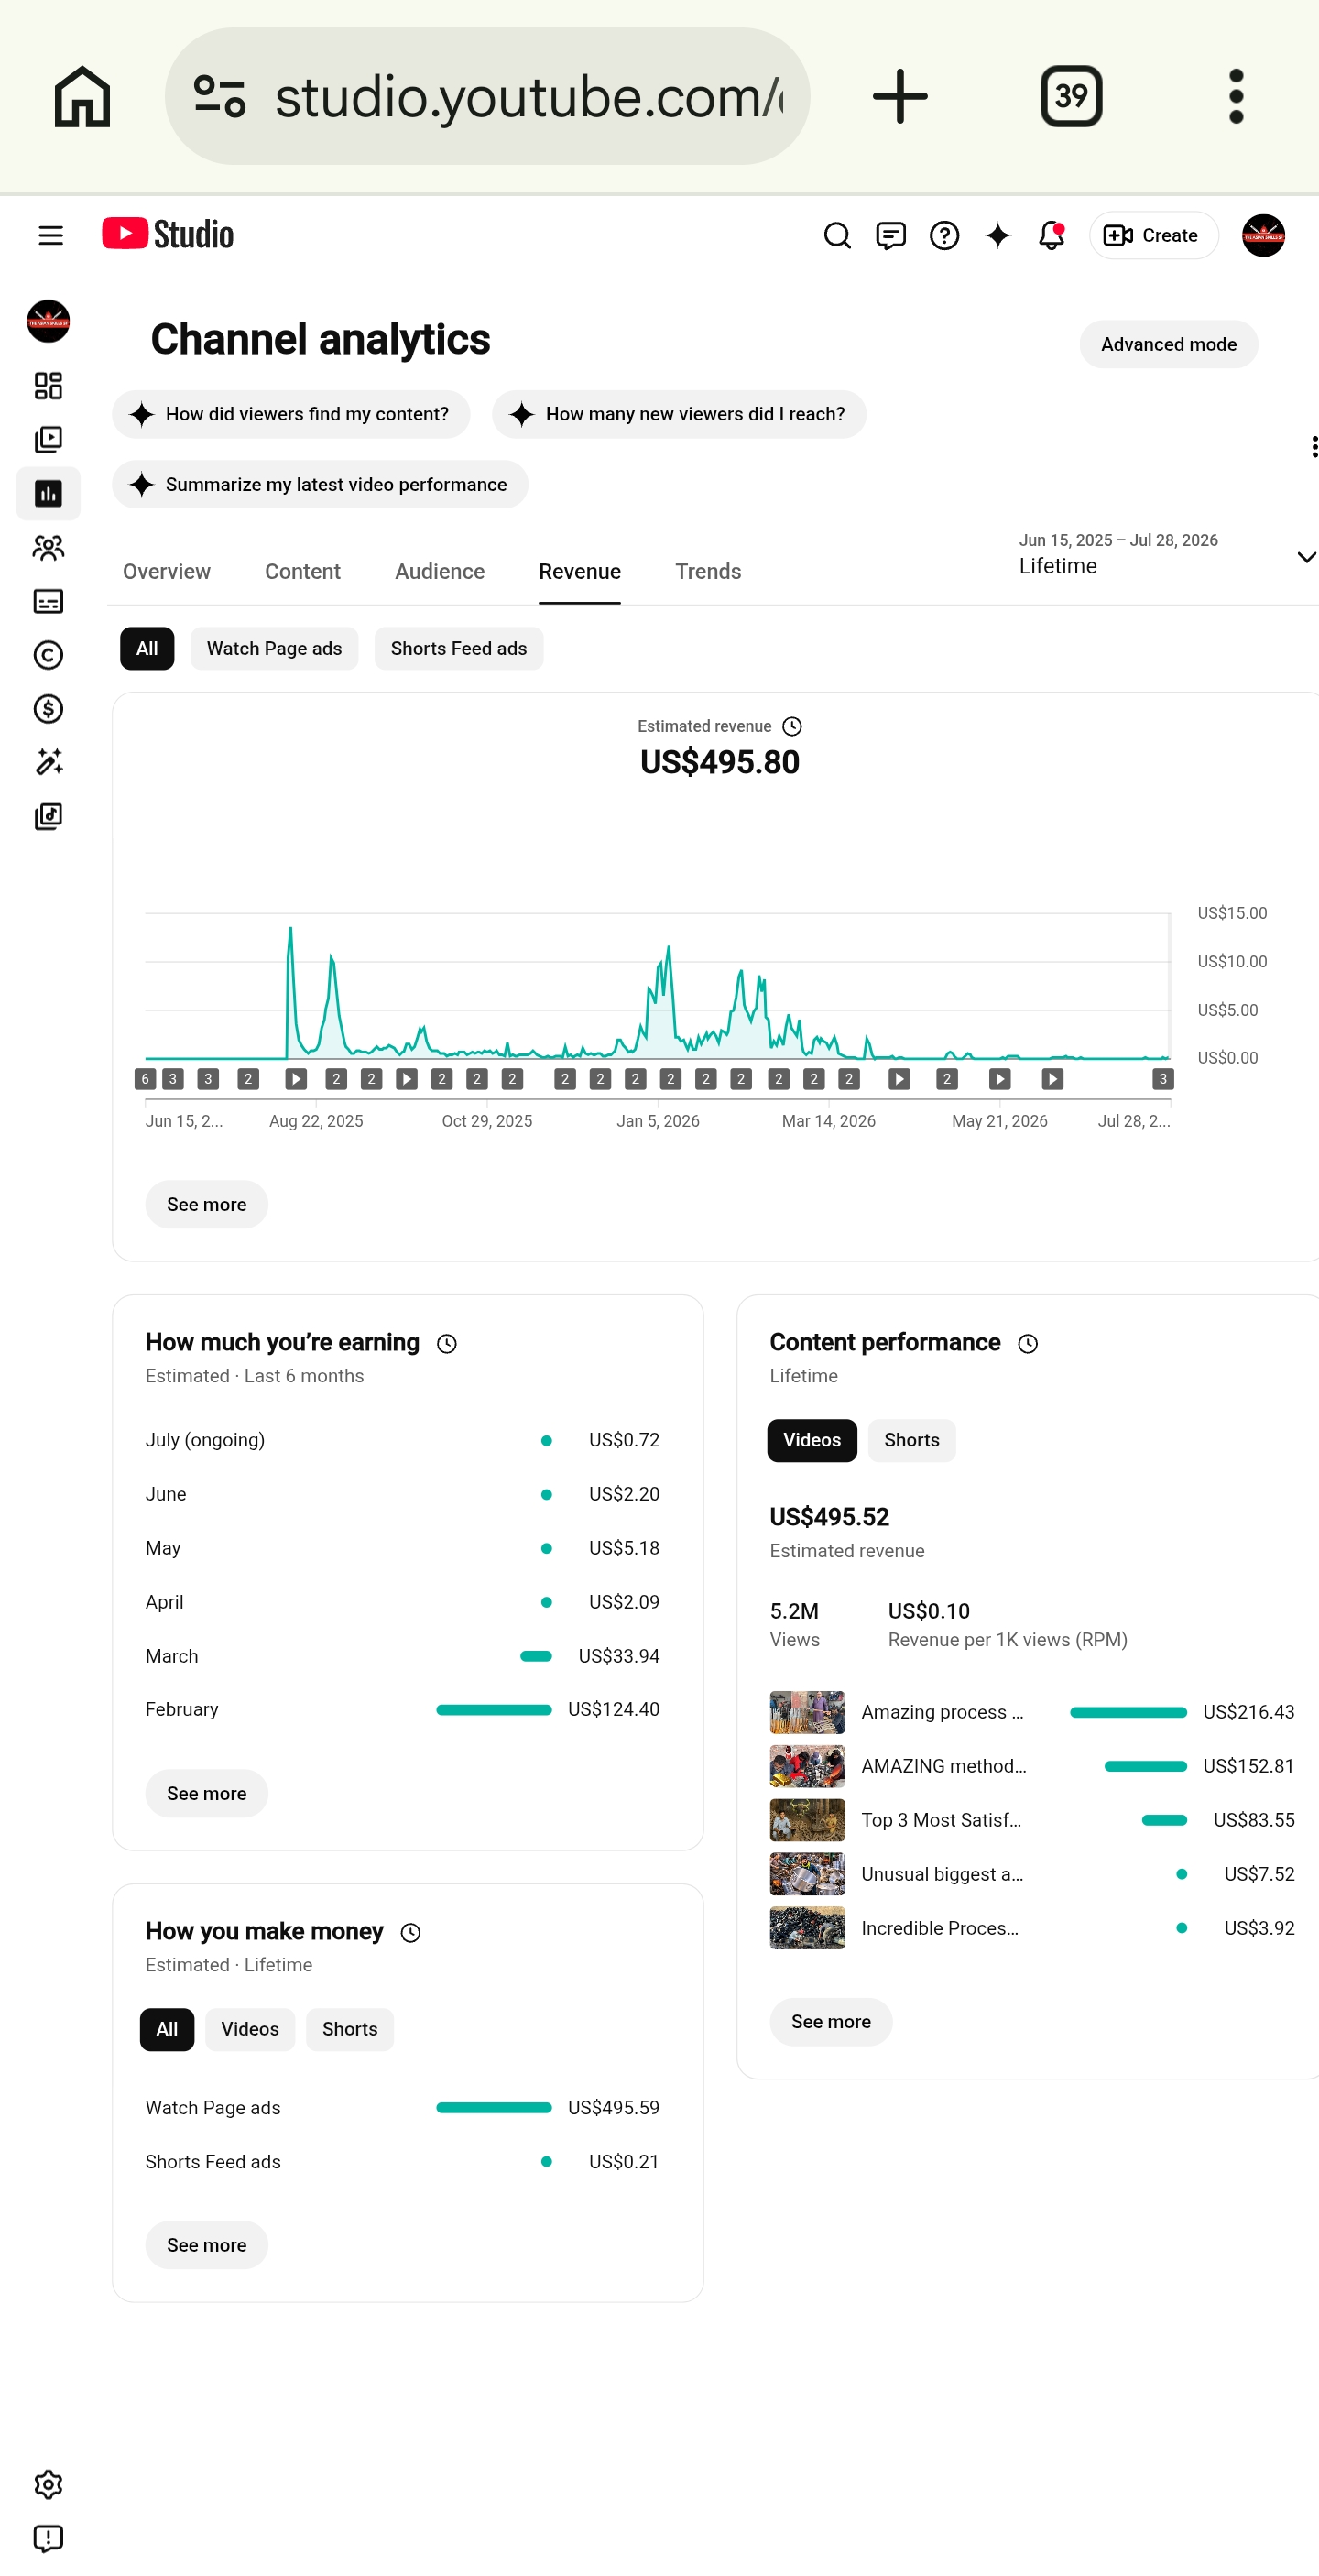Switch Content performance to Shorts
The height and width of the screenshot is (2576, 1319).
tap(912, 1440)
